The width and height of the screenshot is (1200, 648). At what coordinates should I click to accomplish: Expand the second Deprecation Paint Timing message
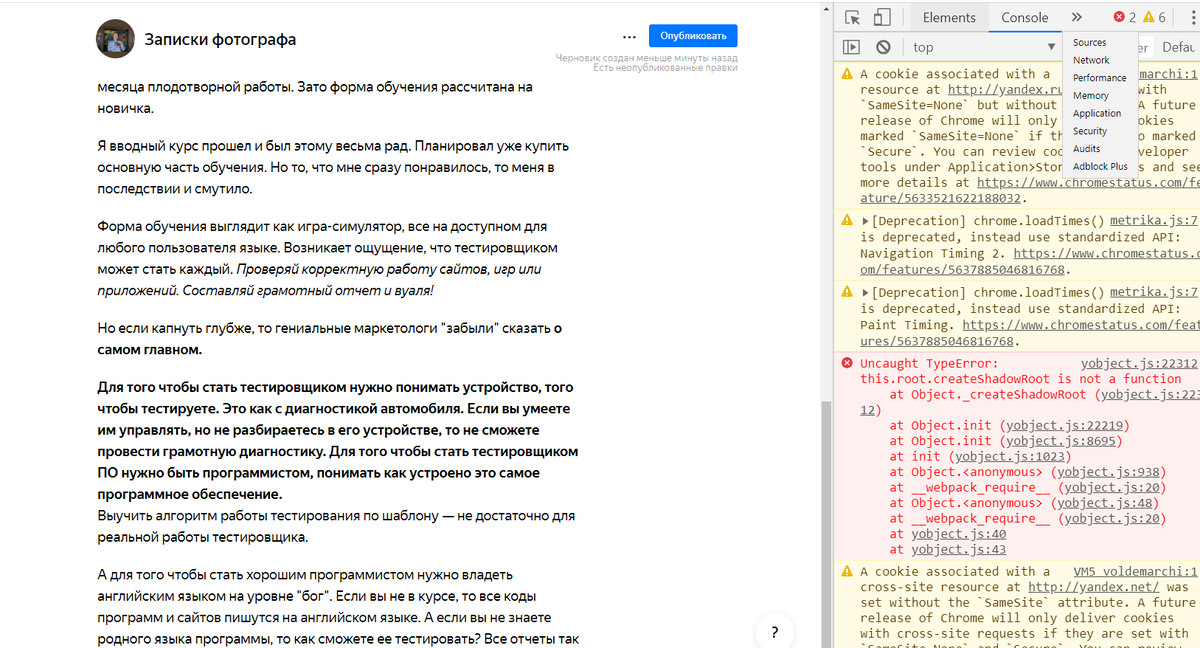866,293
